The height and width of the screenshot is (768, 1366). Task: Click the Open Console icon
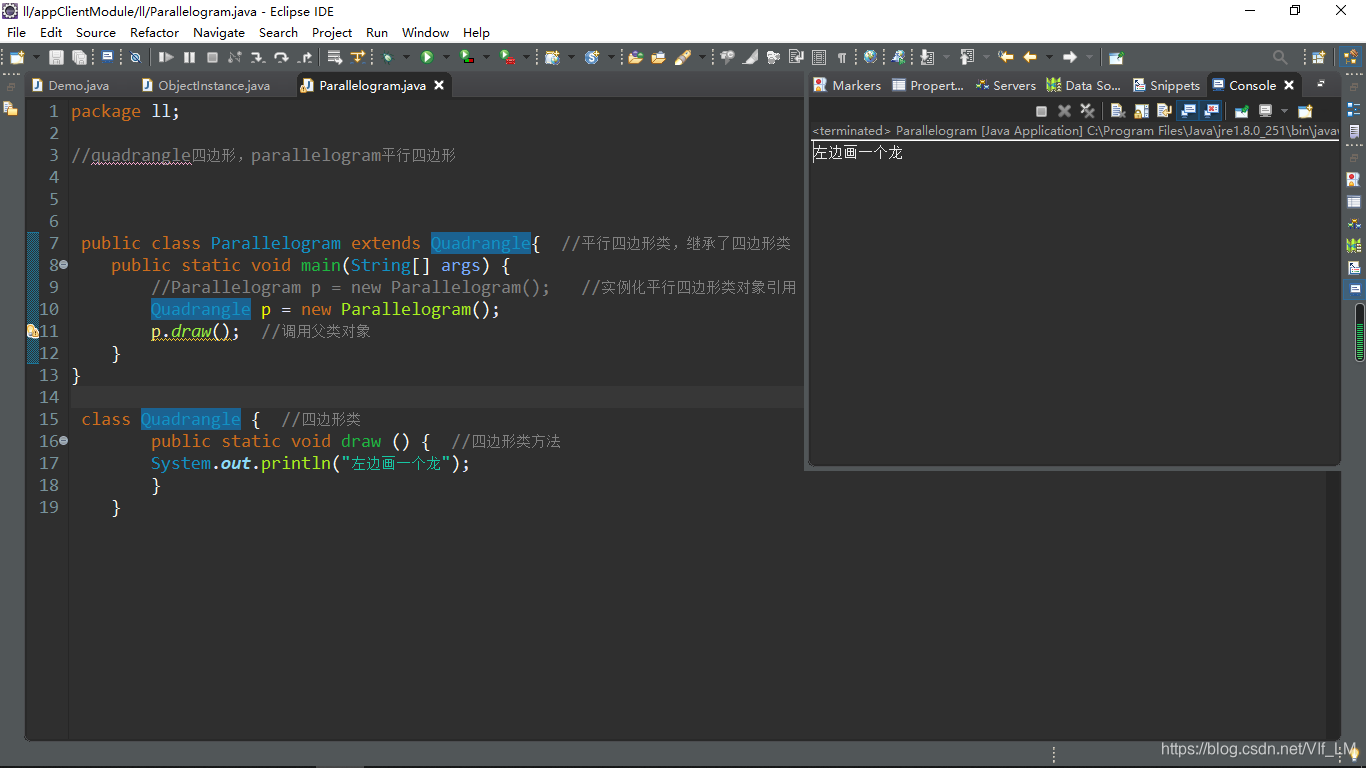[1305, 111]
